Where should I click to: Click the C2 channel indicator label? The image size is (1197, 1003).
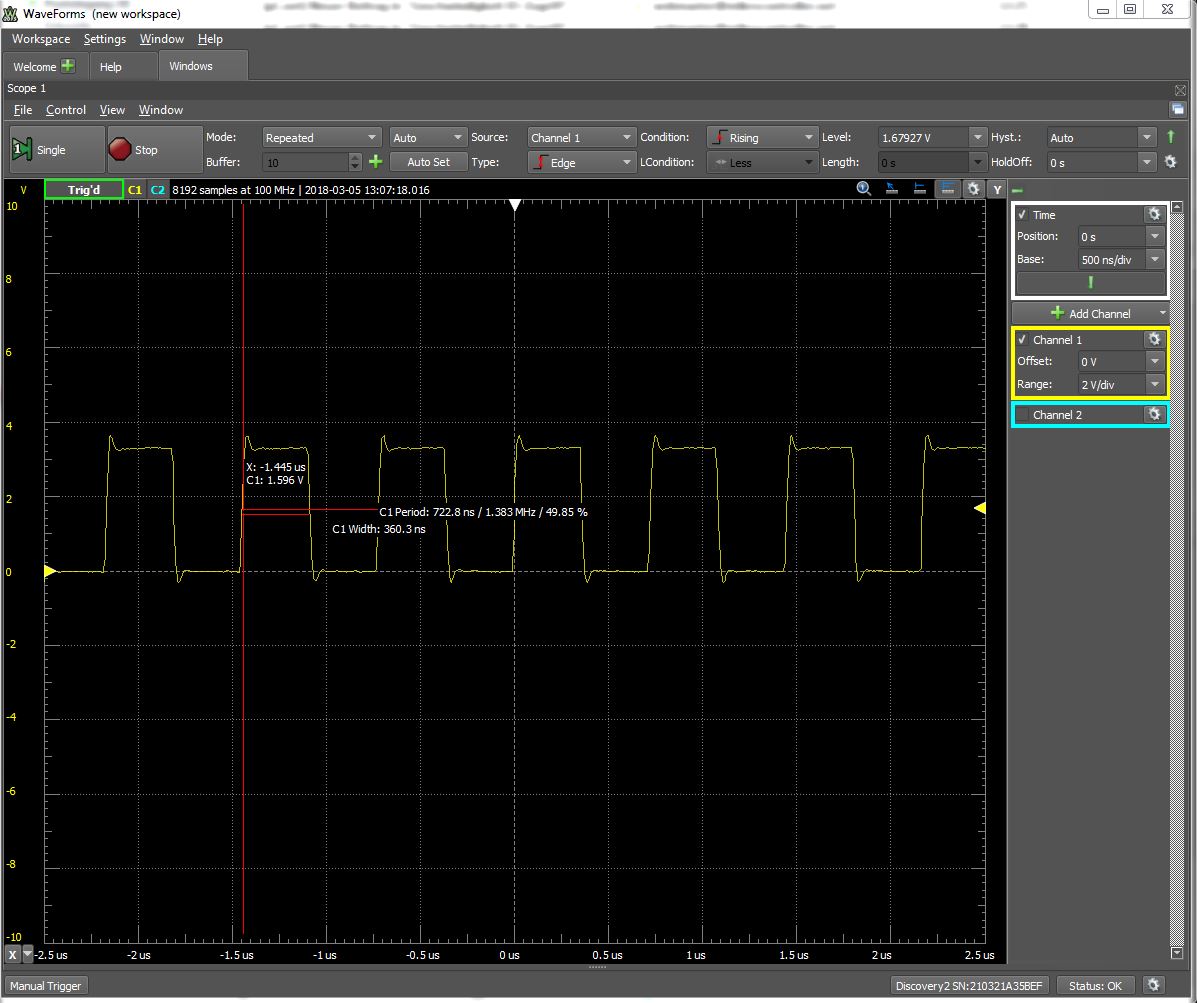coord(158,189)
